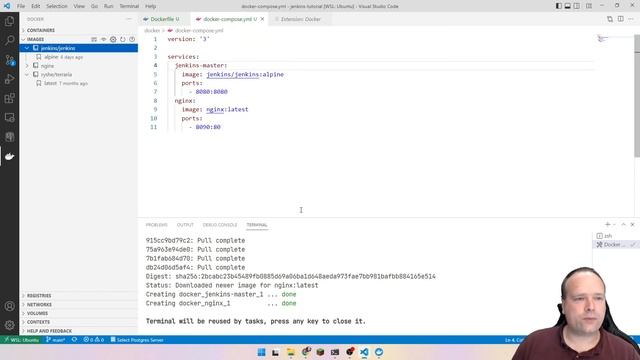Open the Accounts icon in activity bar
640x360 pixels.
[9, 306]
